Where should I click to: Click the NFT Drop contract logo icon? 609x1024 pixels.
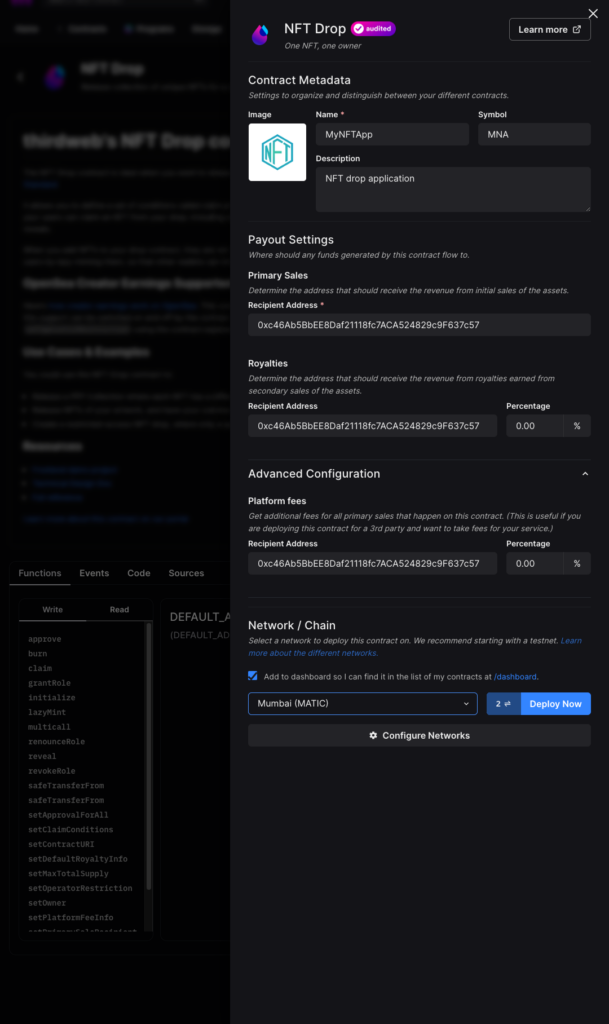(x=260, y=34)
